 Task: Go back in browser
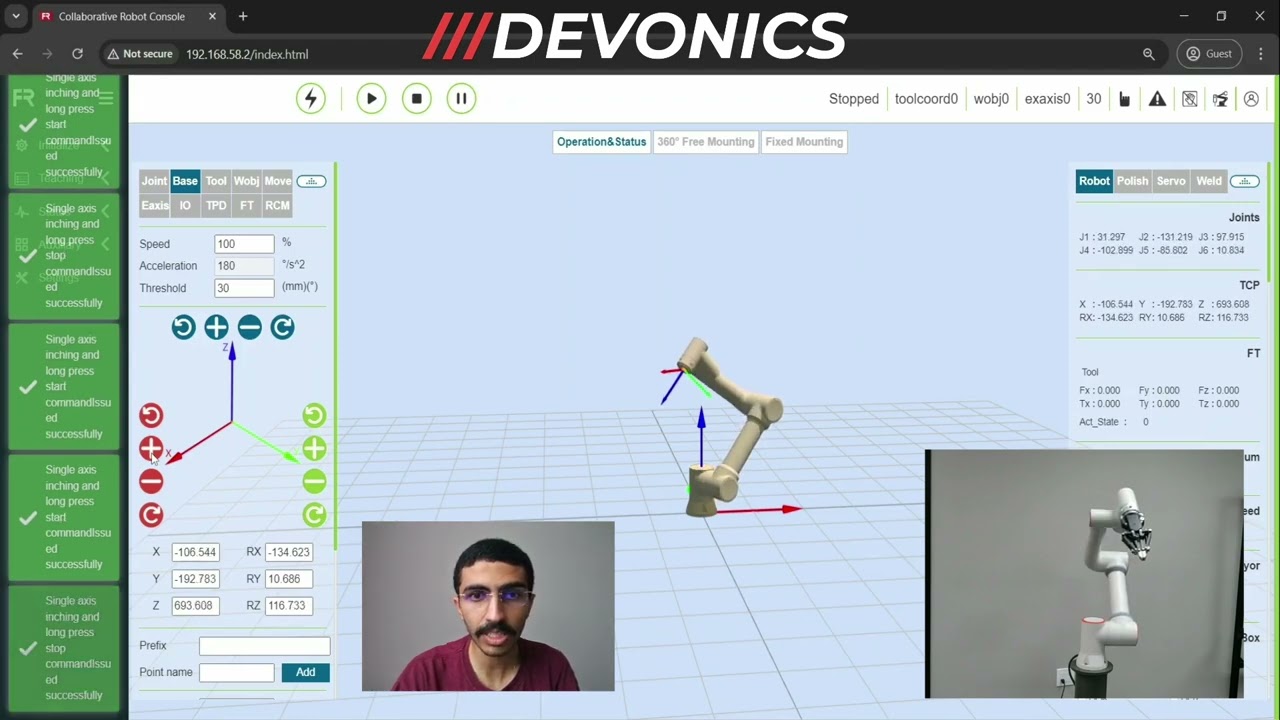coord(18,54)
